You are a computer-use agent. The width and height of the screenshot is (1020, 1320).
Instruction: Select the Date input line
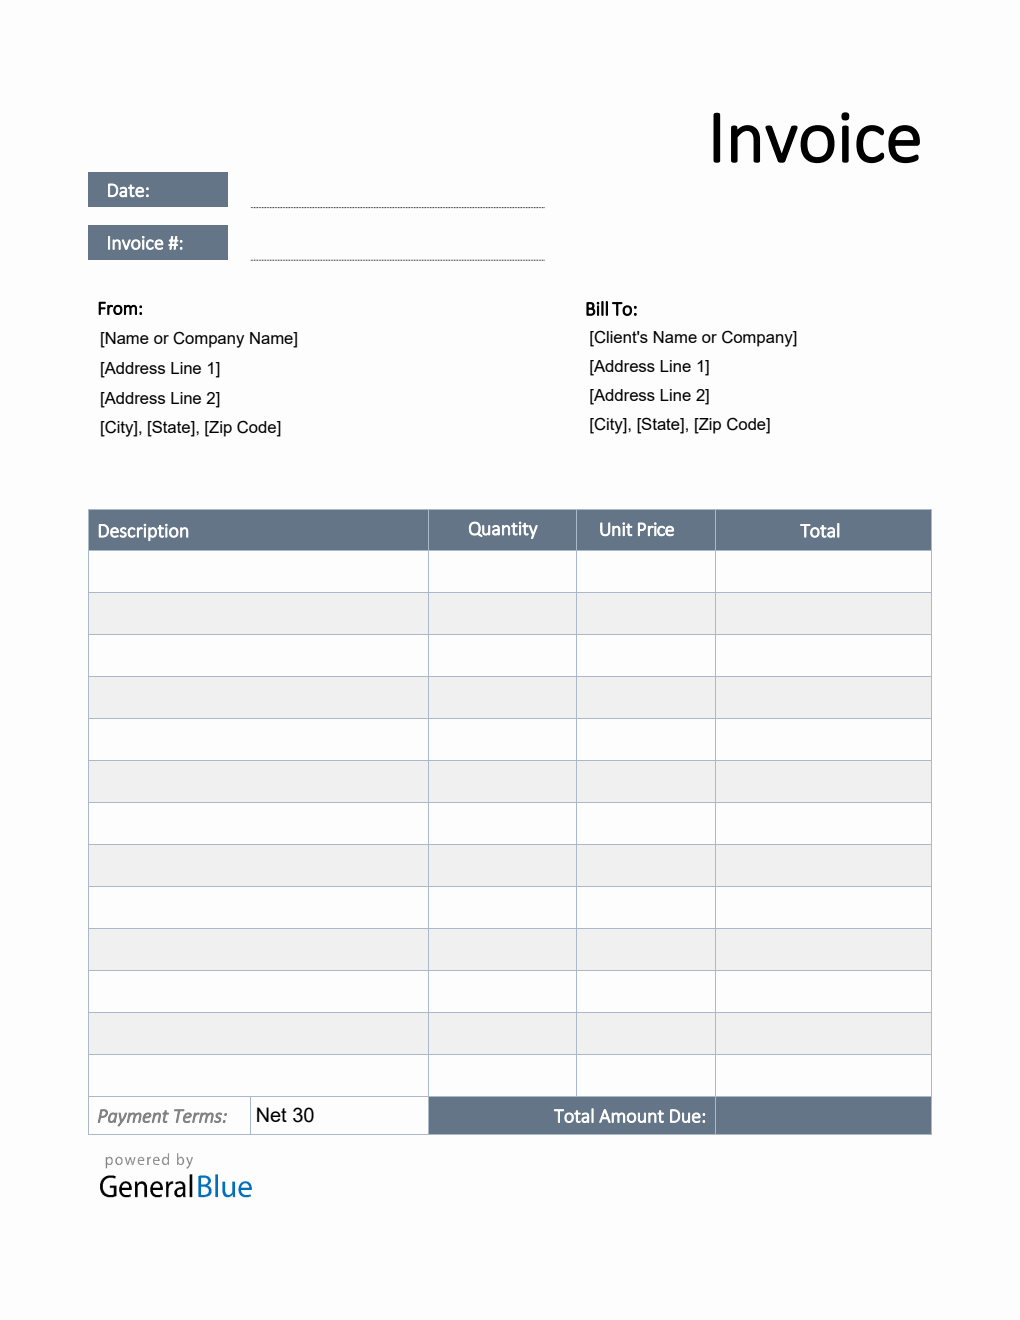click(397, 205)
